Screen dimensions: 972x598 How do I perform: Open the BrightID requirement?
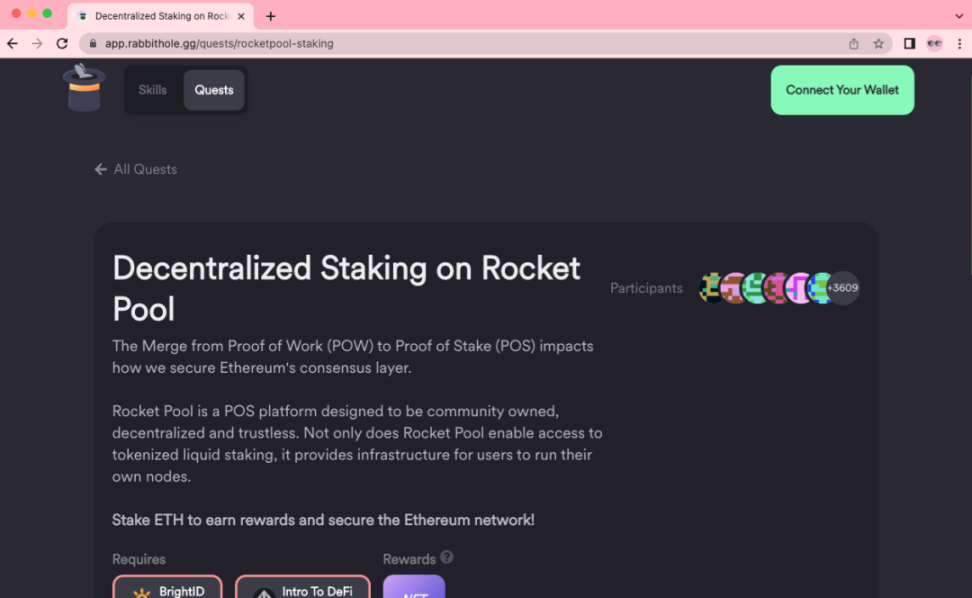click(167, 587)
